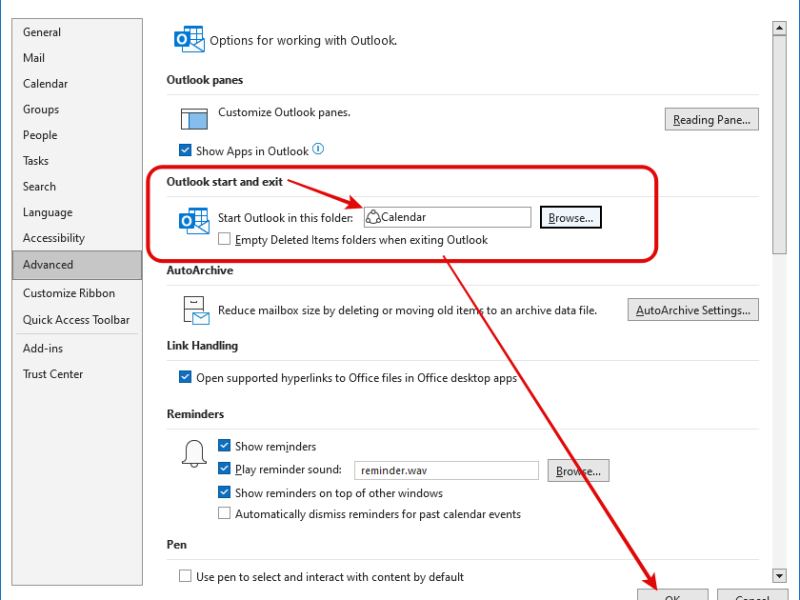Click the Pen section heading
The height and width of the screenshot is (600, 800).
tap(177, 545)
